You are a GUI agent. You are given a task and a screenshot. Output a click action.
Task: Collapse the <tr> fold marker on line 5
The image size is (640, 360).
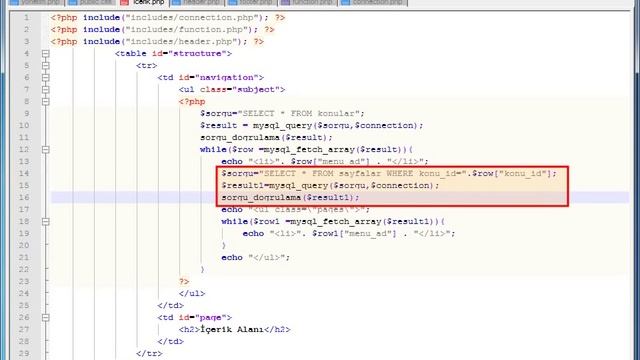46,66
